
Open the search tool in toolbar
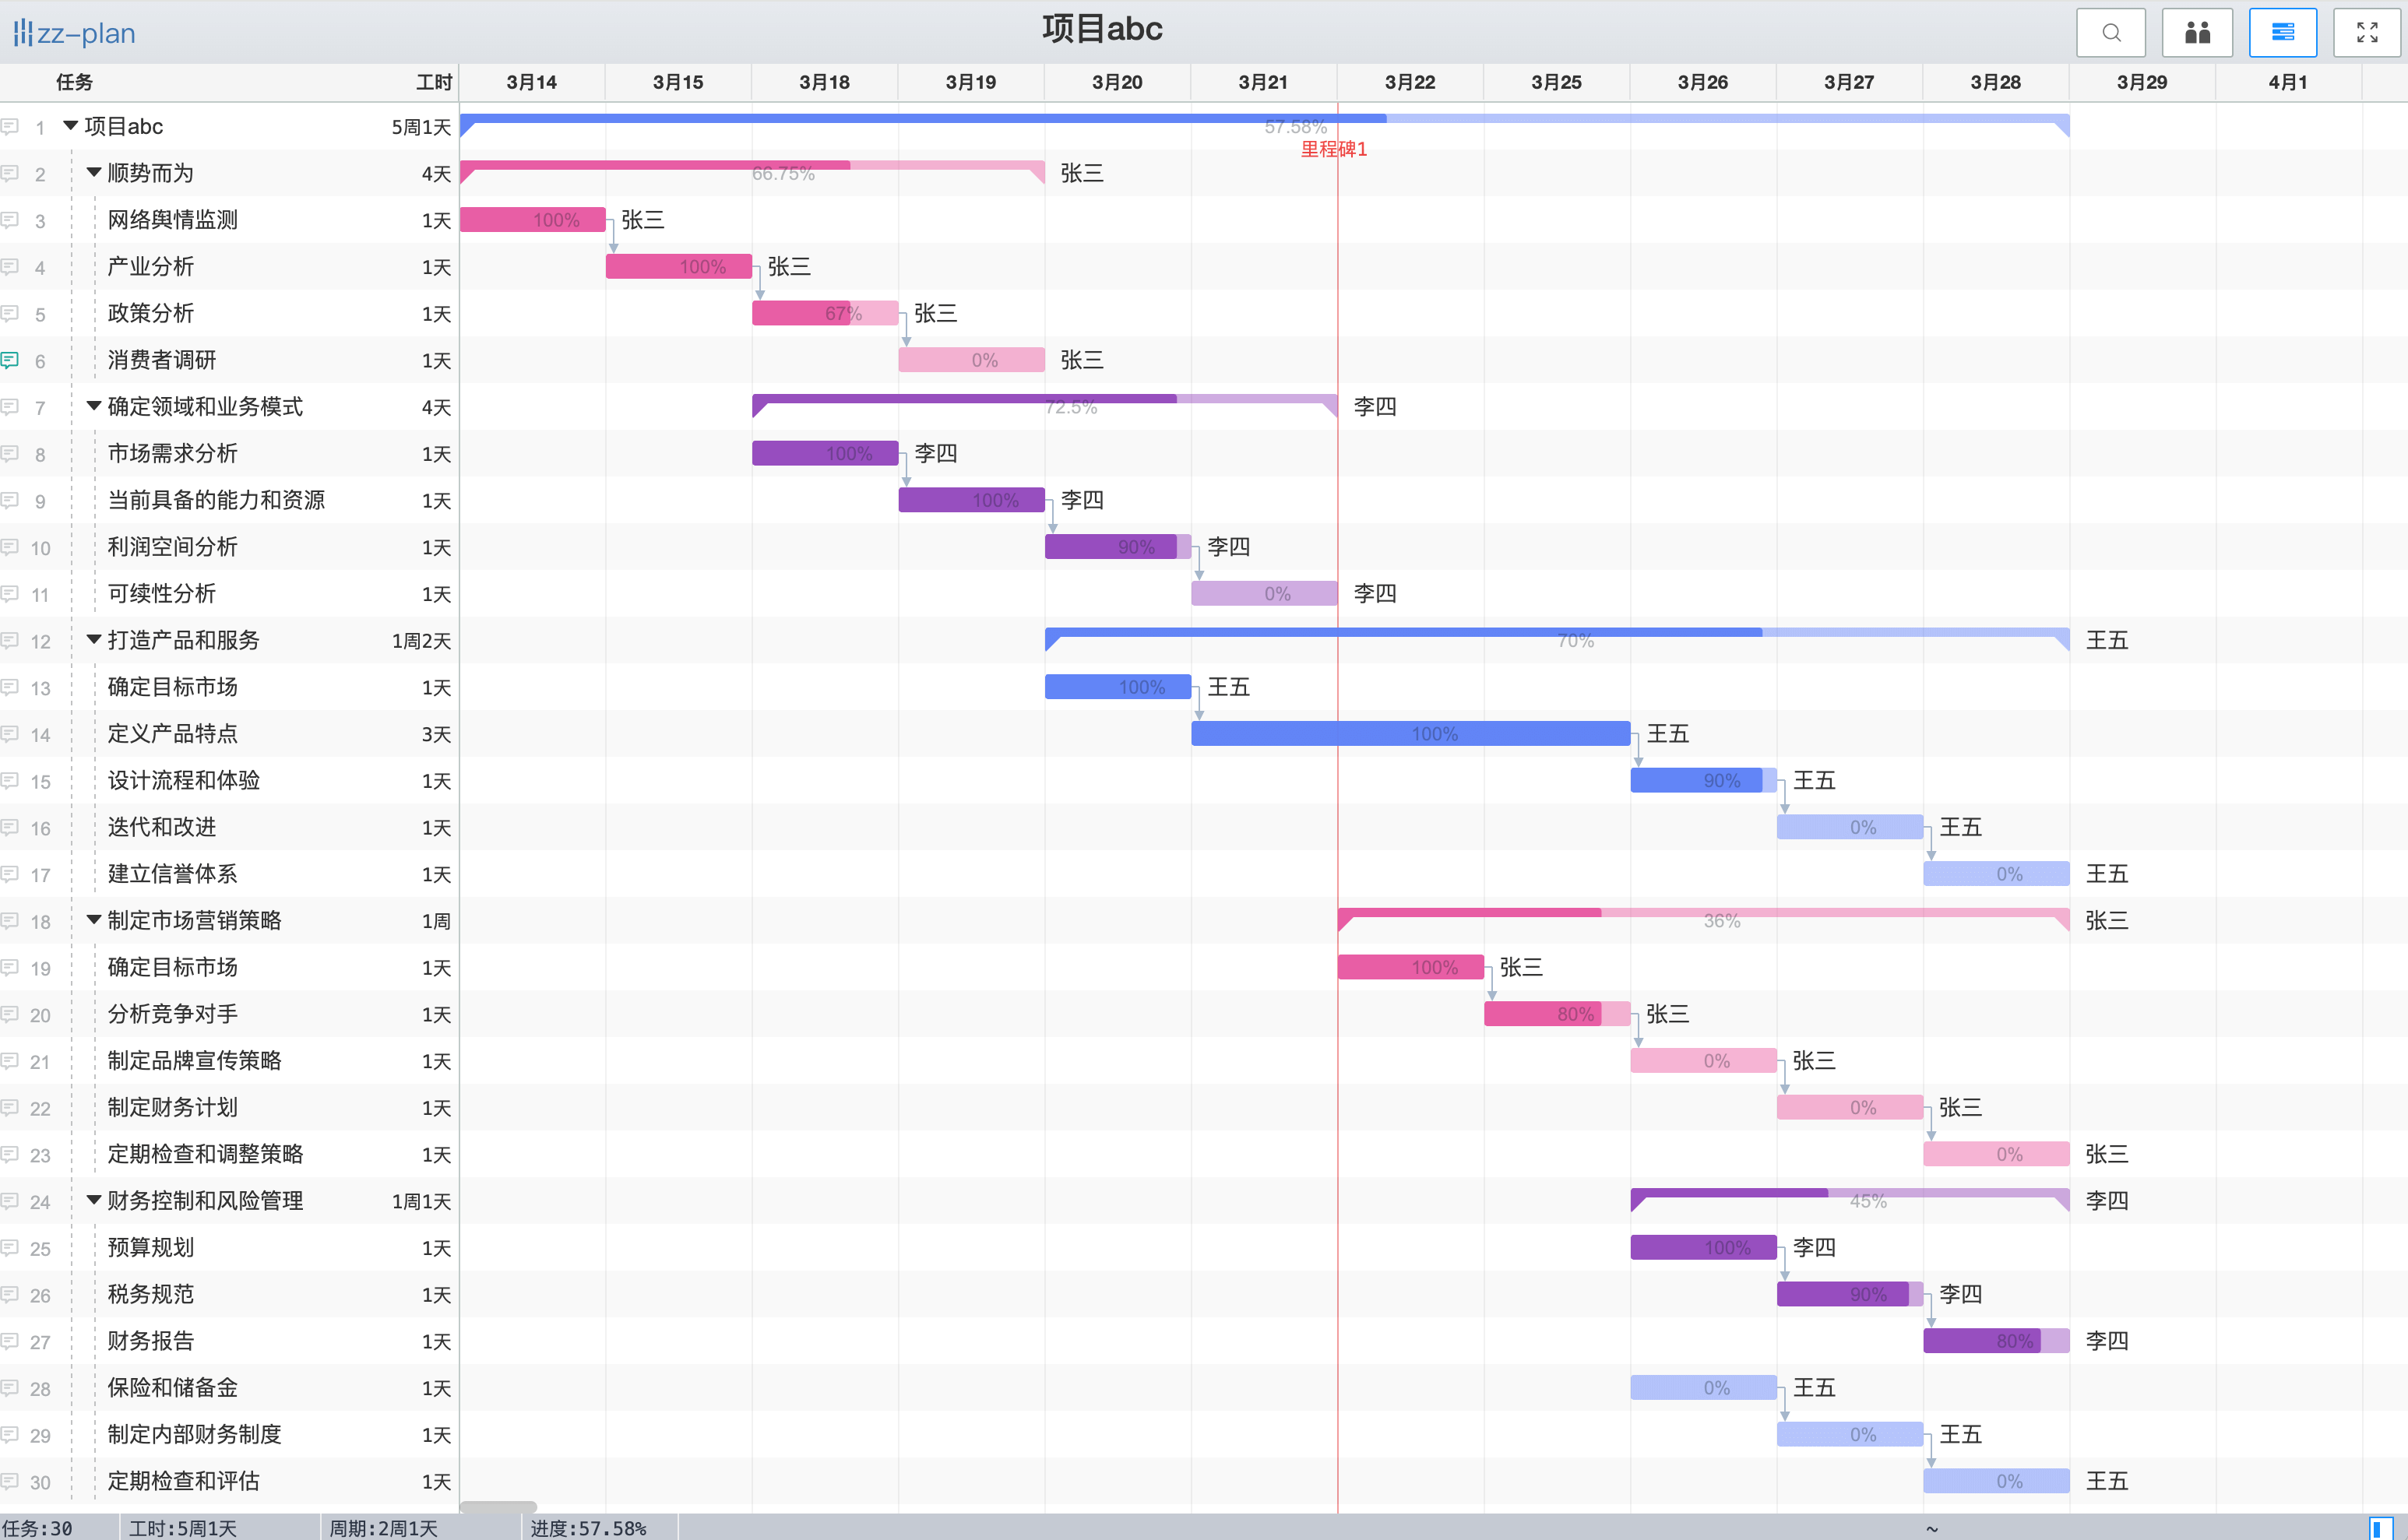2110,33
